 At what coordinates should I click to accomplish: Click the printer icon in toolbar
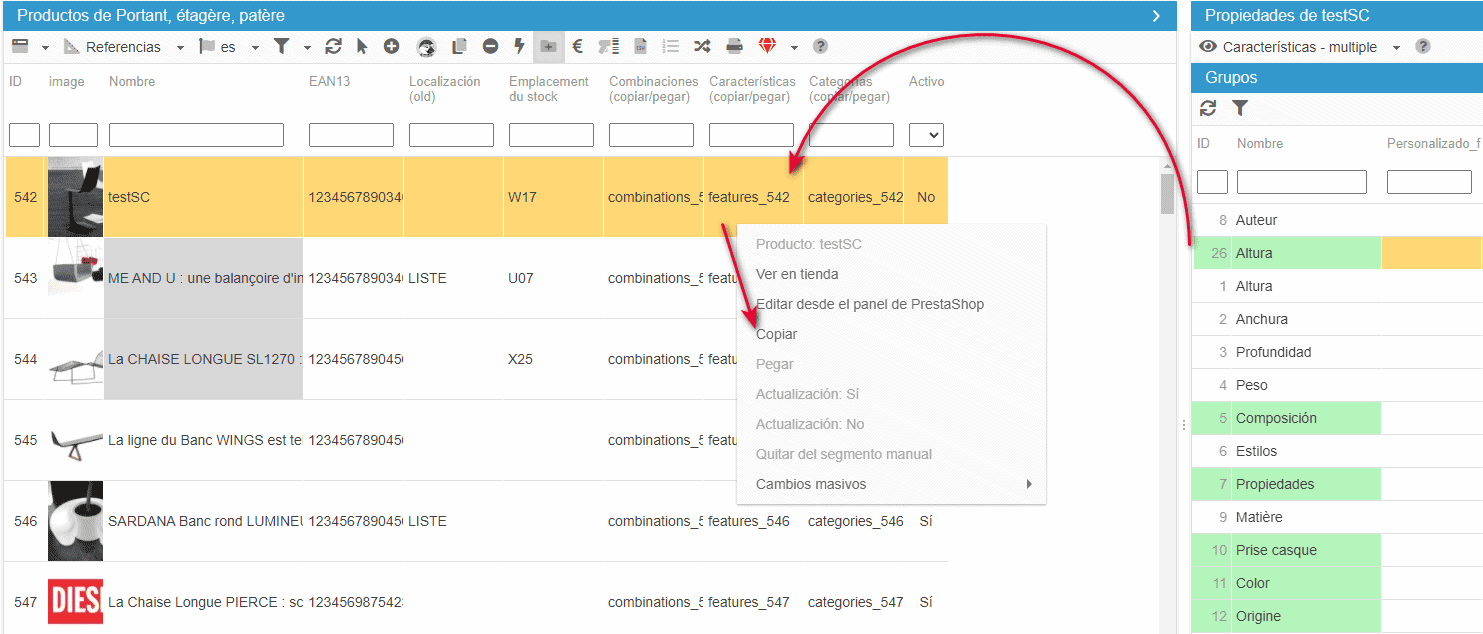(734, 46)
